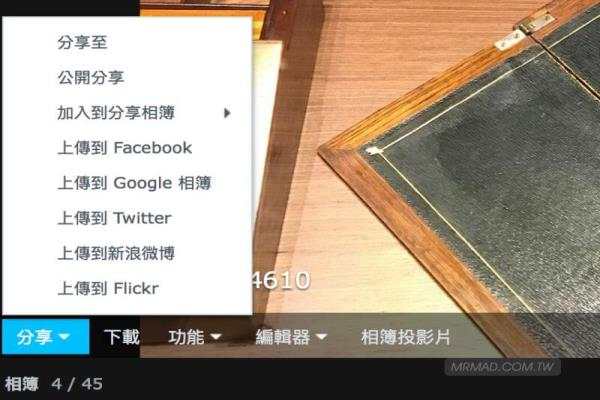
Task: Click the arrow next to 功能
Action: coord(216,337)
